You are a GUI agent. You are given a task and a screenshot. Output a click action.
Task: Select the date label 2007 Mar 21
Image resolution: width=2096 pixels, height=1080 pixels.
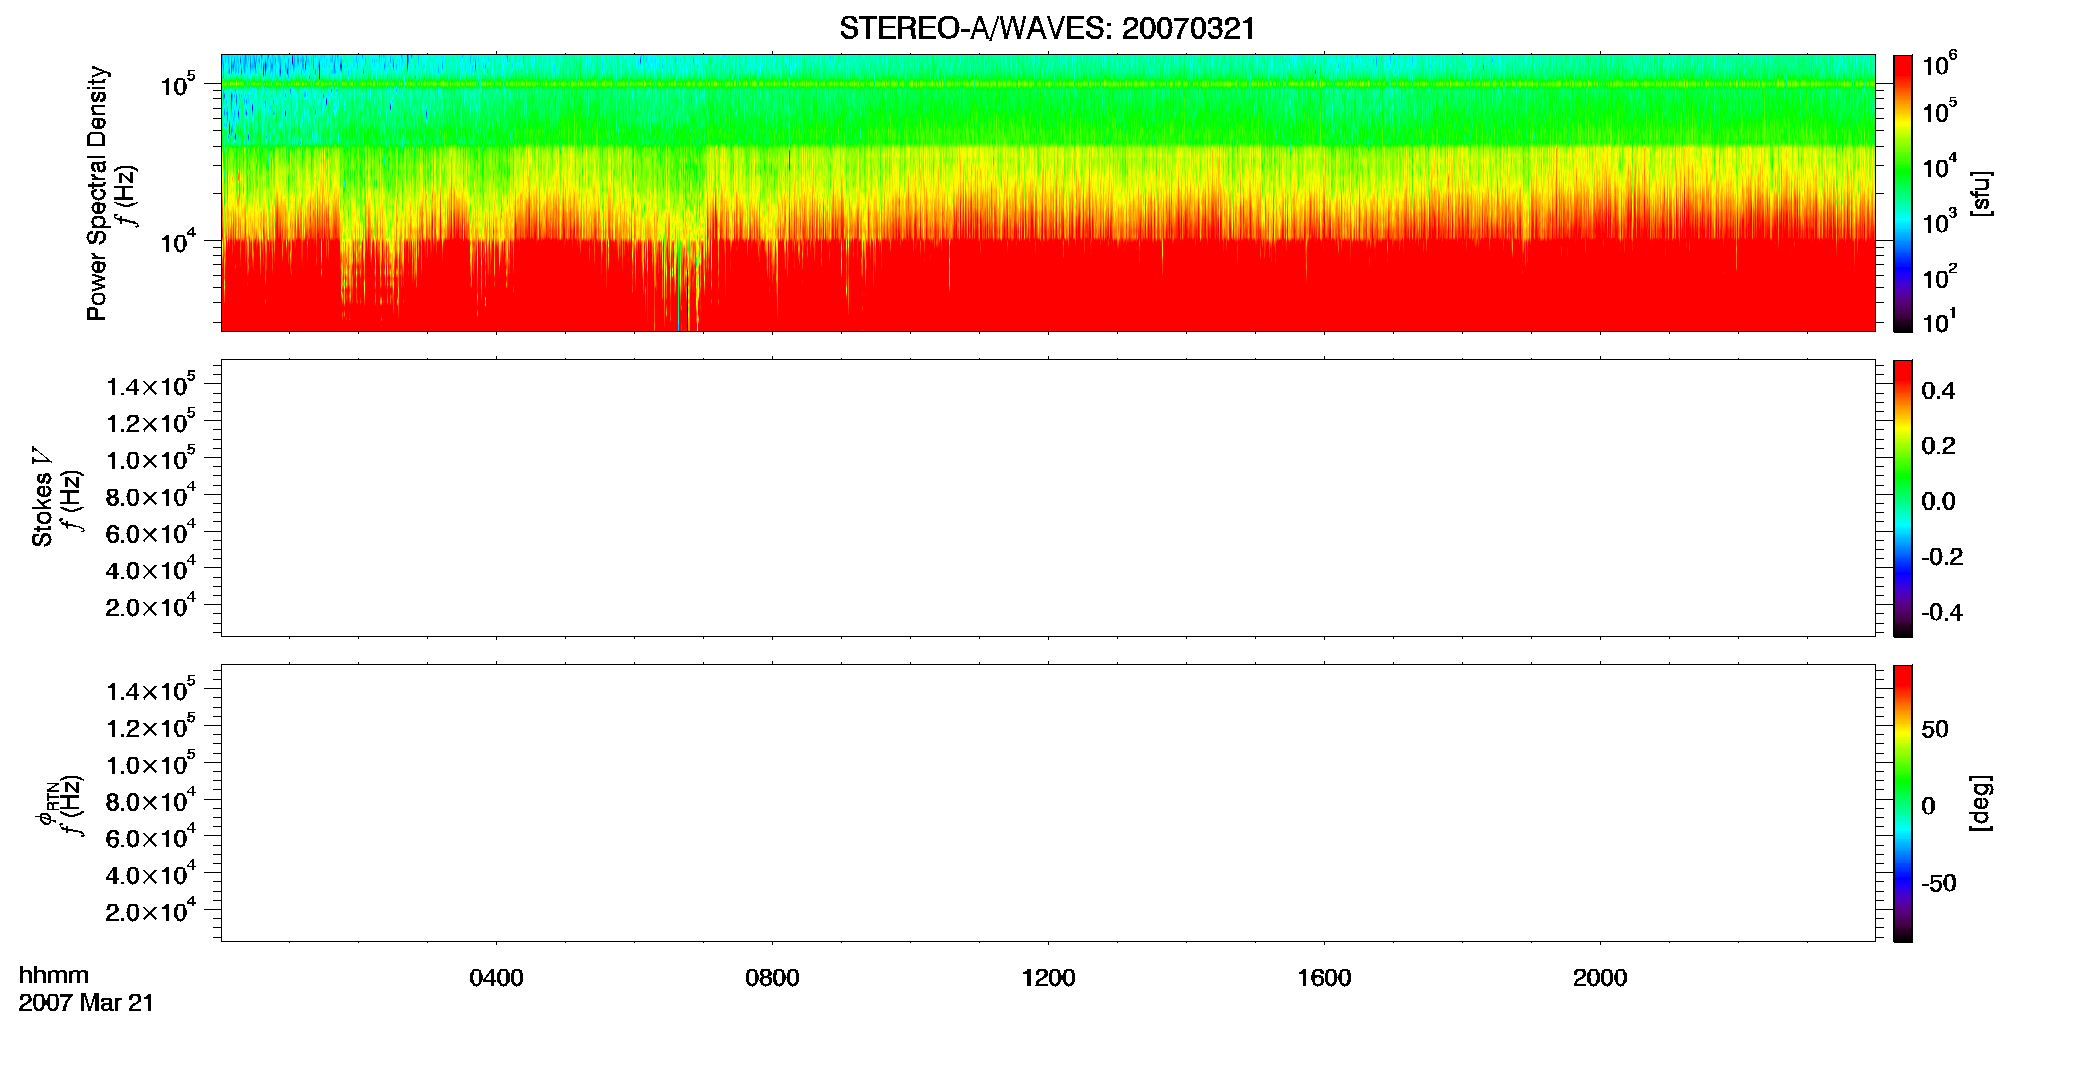click(86, 1003)
